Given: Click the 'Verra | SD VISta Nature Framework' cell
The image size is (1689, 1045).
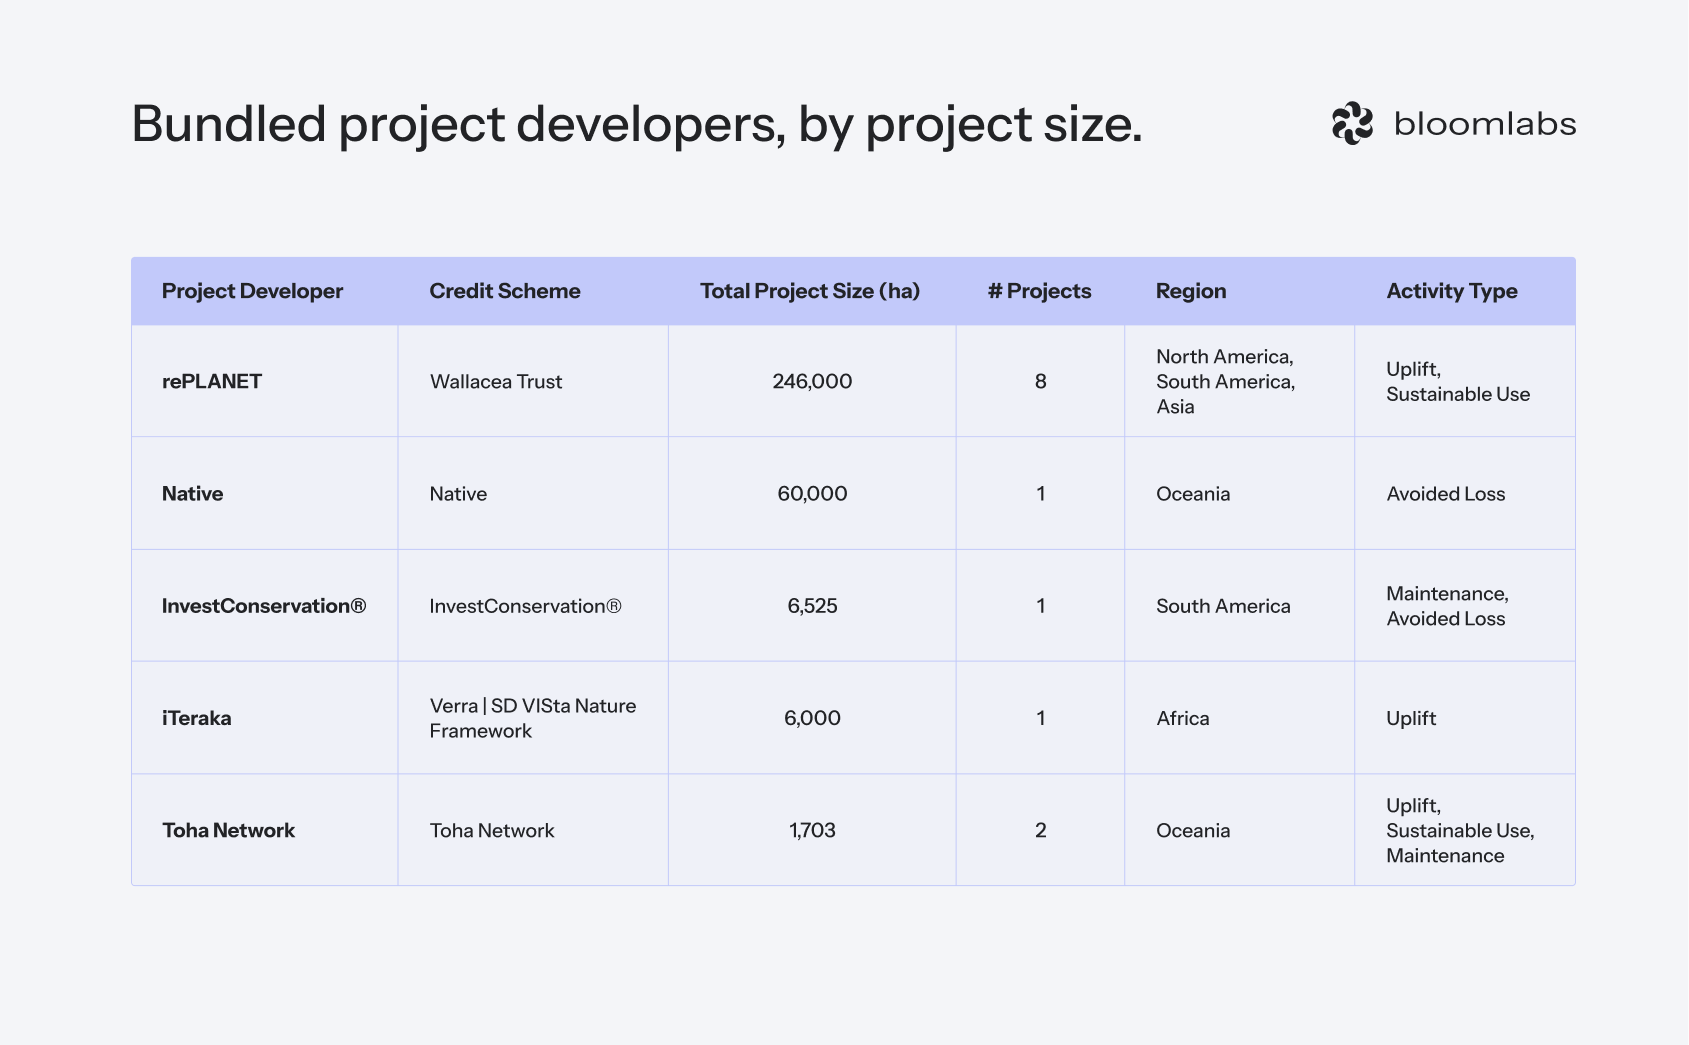Looking at the screenshot, I should (x=533, y=717).
